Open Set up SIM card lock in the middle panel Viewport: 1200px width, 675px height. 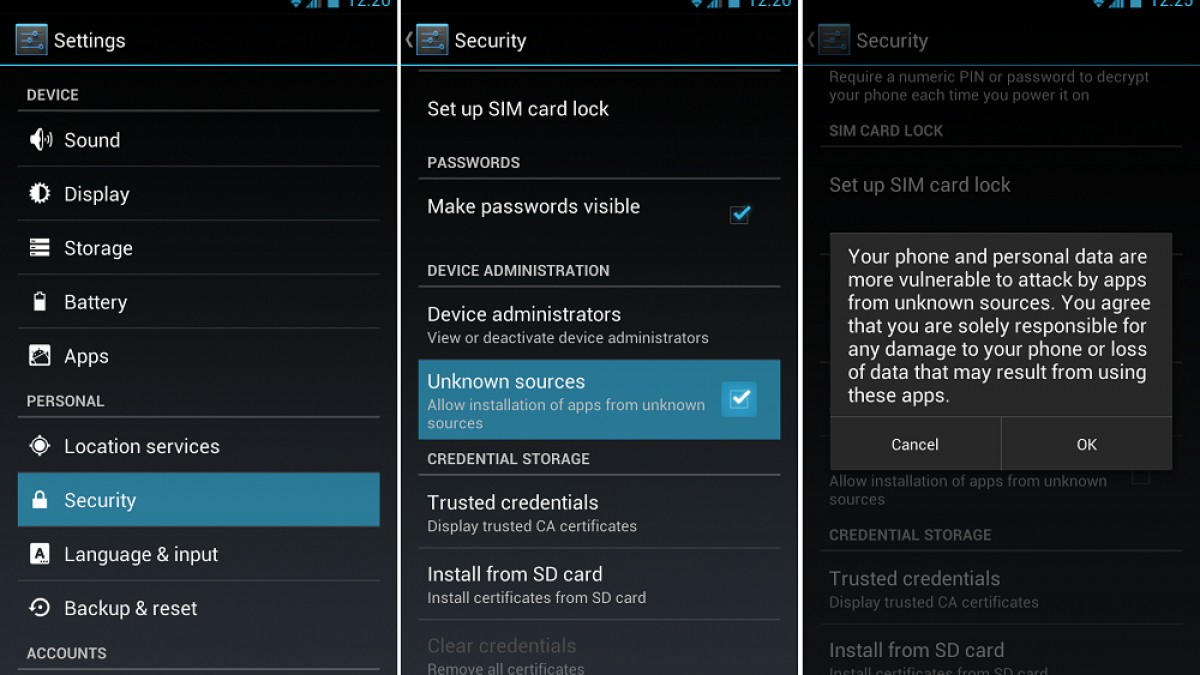[599, 108]
